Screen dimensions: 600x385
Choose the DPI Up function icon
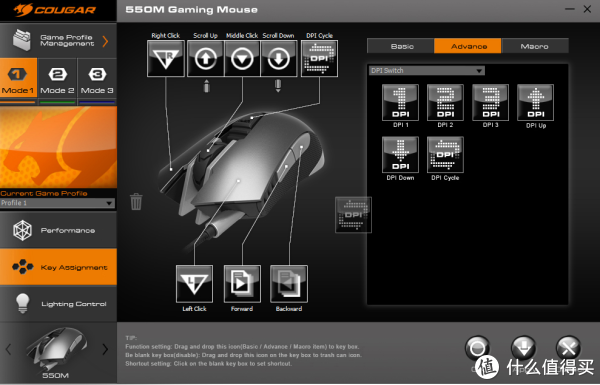click(x=535, y=103)
